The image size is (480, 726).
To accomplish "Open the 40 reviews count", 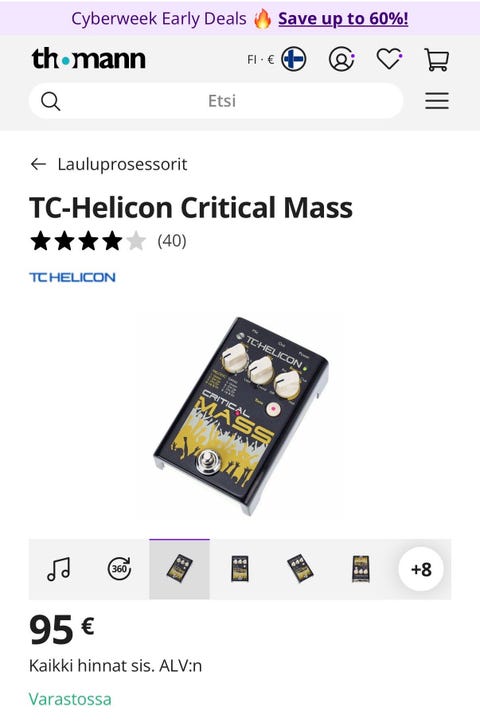I will [x=172, y=241].
